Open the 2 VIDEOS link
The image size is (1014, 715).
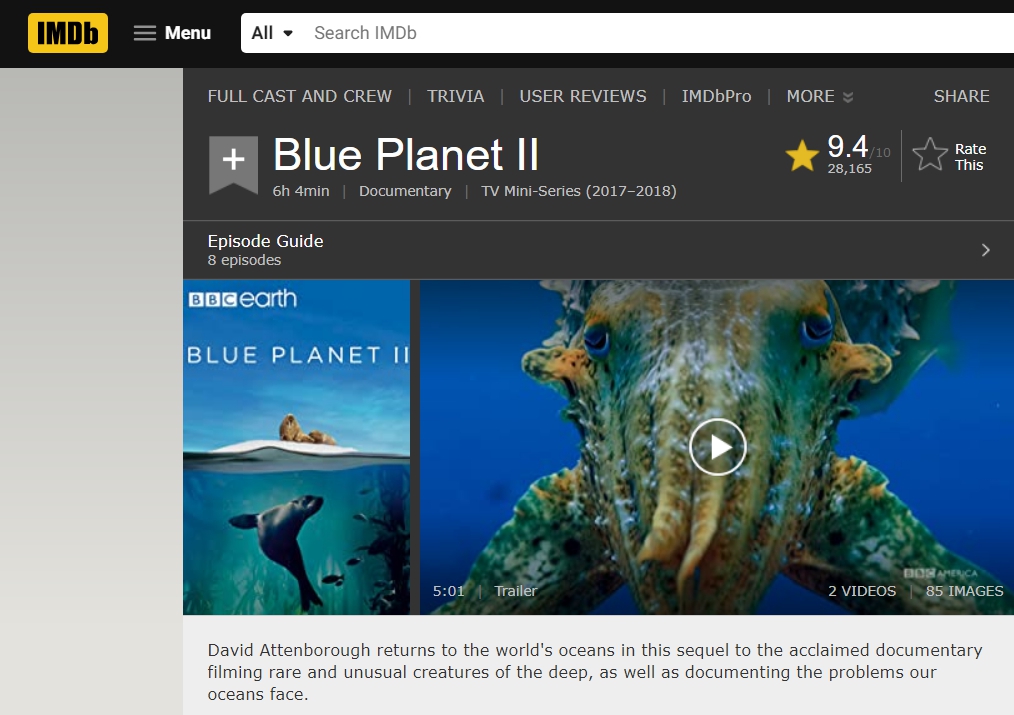pyautogui.click(x=862, y=591)
